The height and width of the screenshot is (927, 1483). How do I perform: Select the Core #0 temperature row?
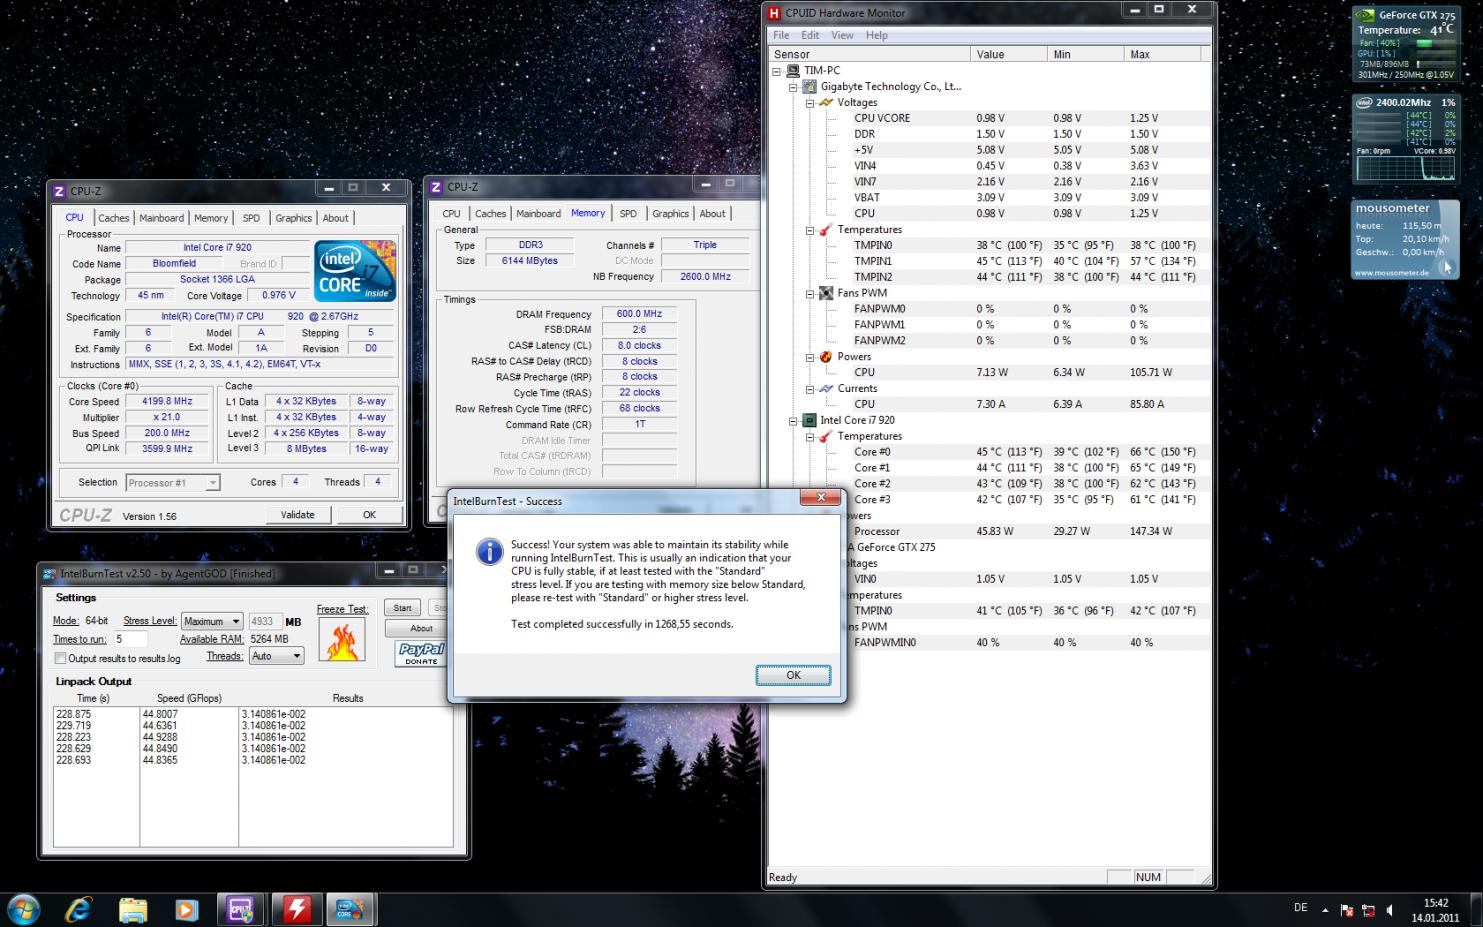click(990, 452)
